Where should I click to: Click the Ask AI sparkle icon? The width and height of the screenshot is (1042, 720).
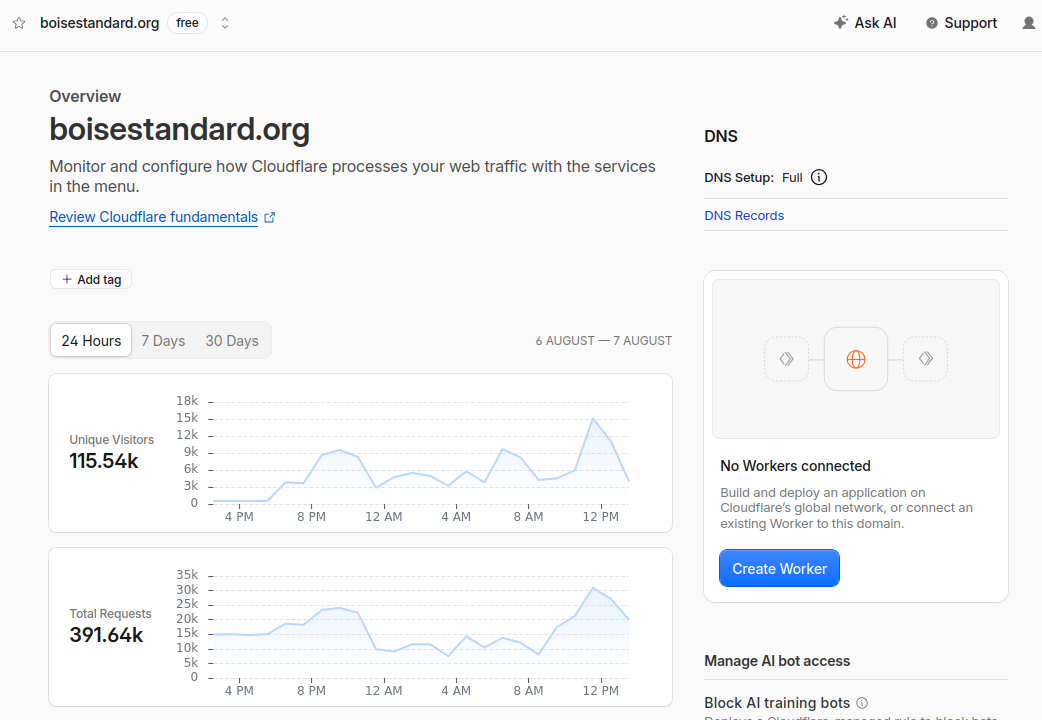pos(841,23)
